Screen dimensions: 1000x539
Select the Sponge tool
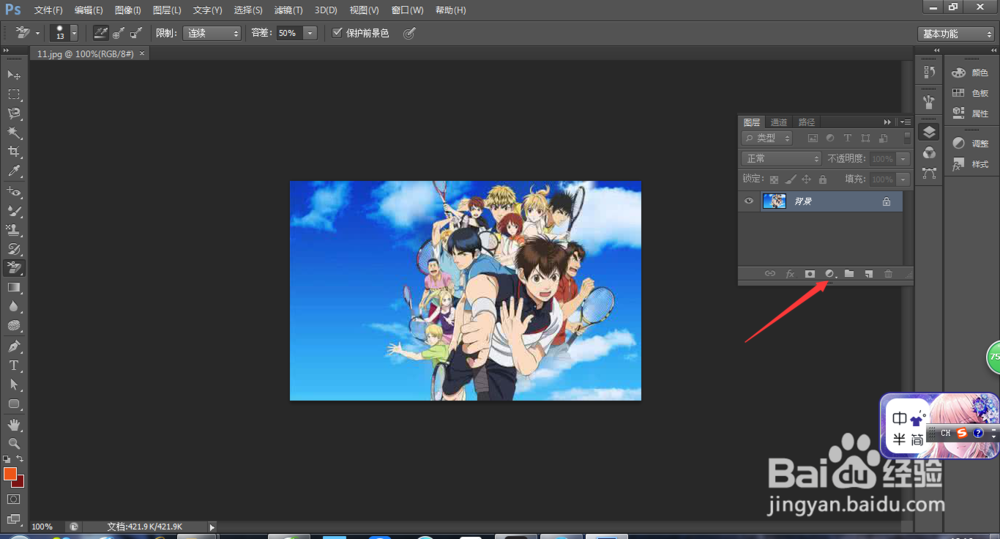13,326
